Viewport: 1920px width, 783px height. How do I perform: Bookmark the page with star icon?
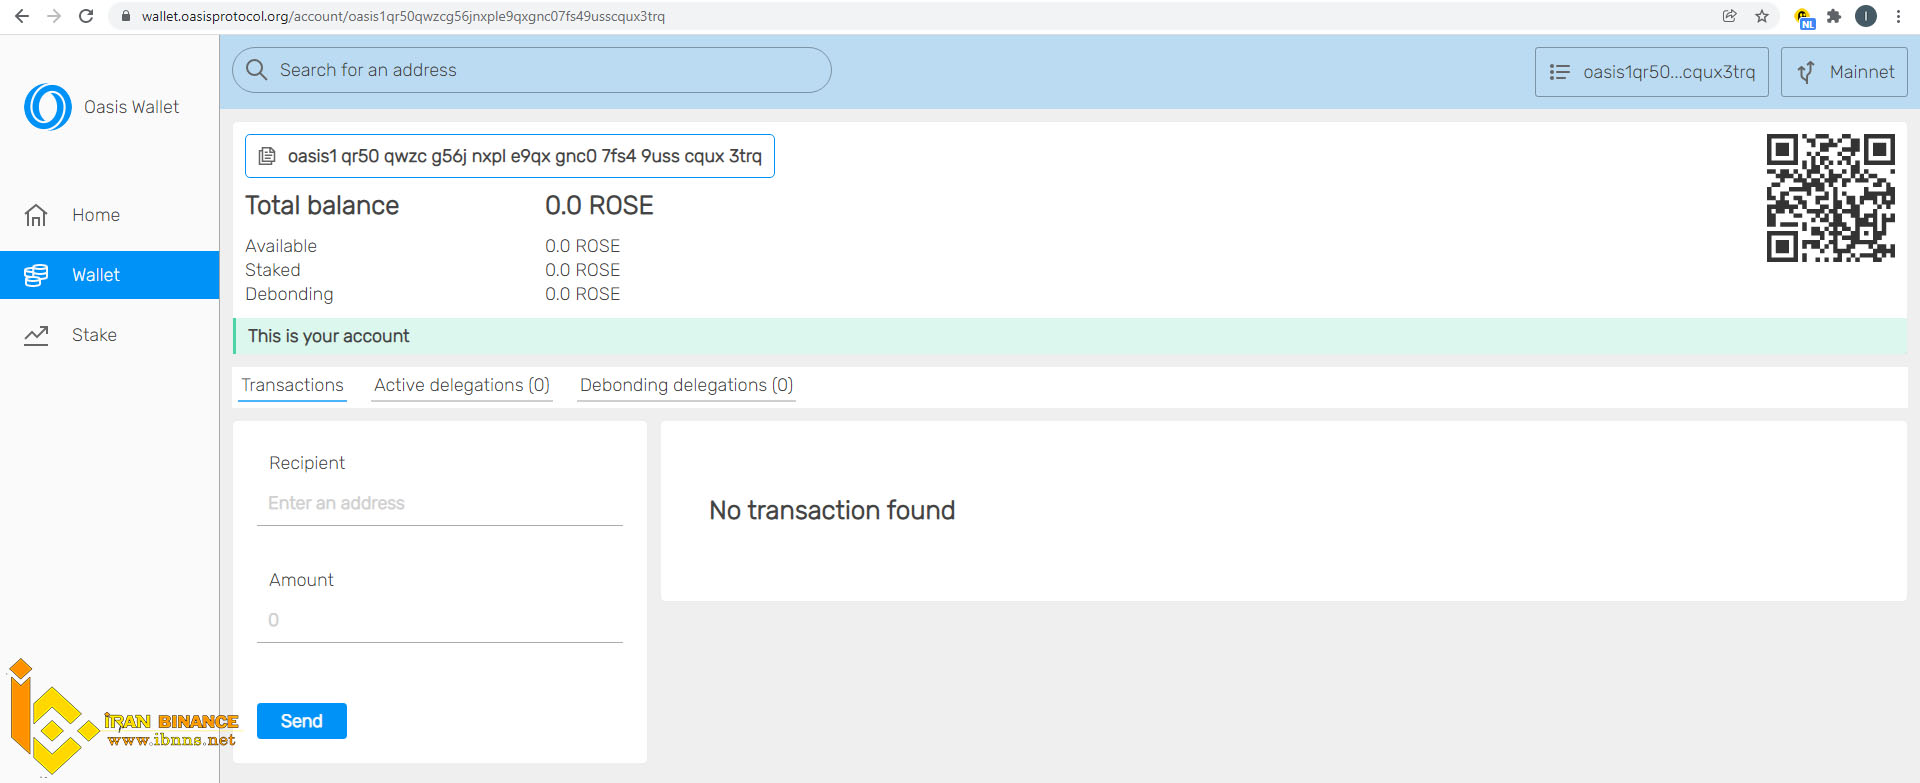1762,16
